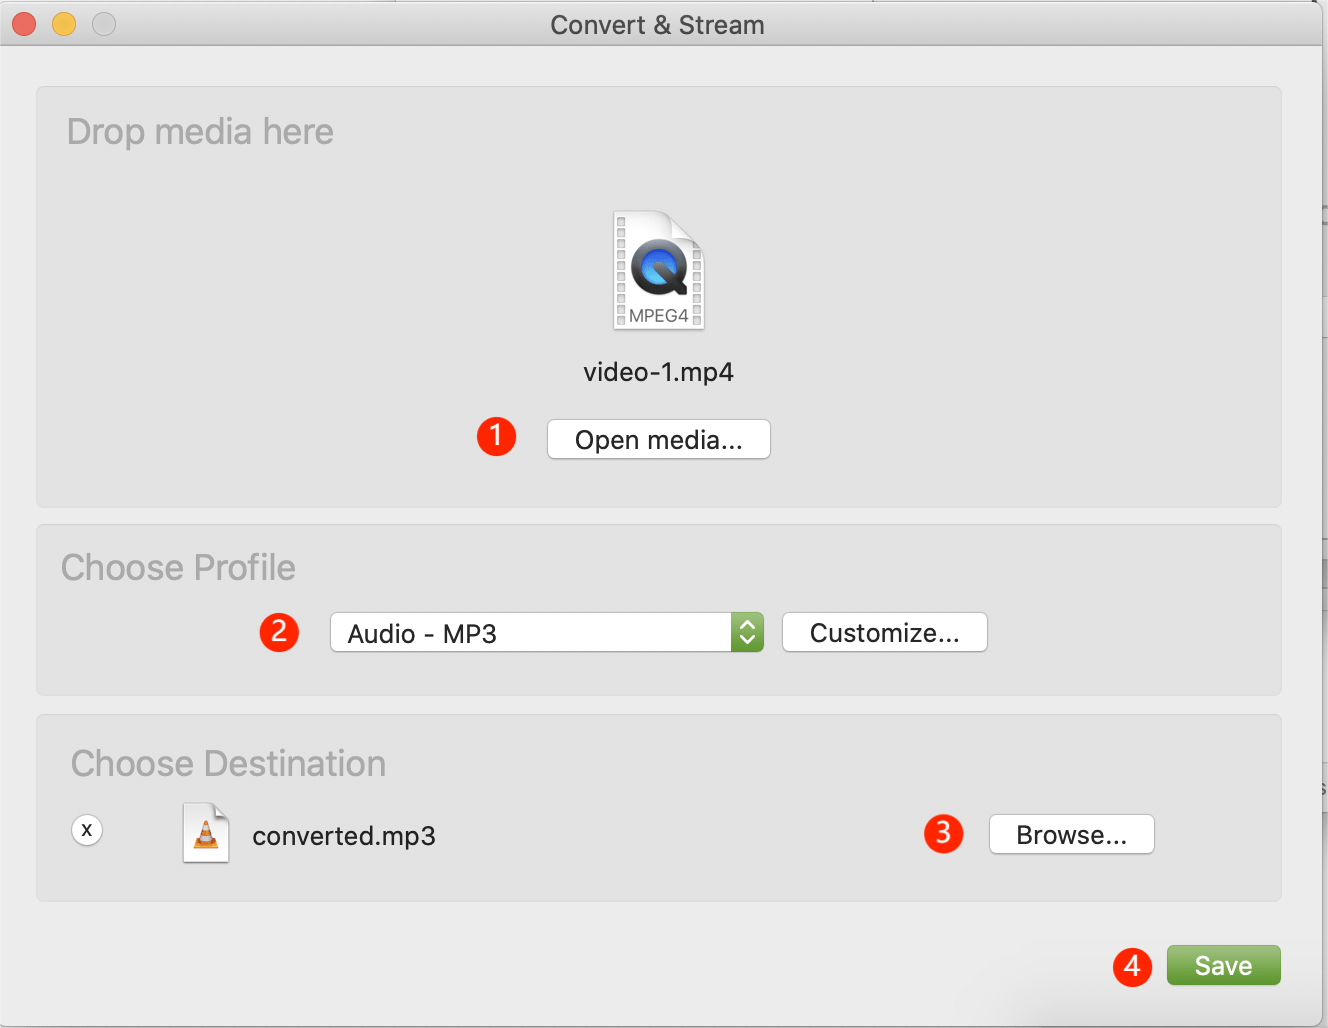Click Open media to add a file
Viewport: 1328px width, 1028px height.
pos(658,439)
